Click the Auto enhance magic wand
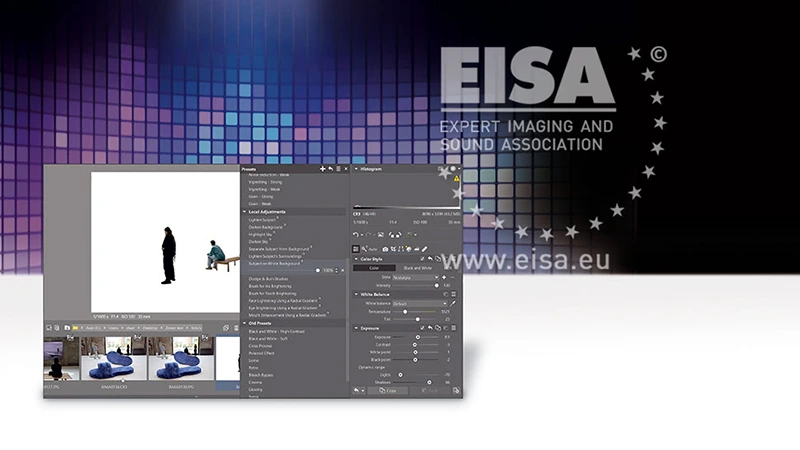The width and height of the screenshot is (800, 450). click(364, 249)
